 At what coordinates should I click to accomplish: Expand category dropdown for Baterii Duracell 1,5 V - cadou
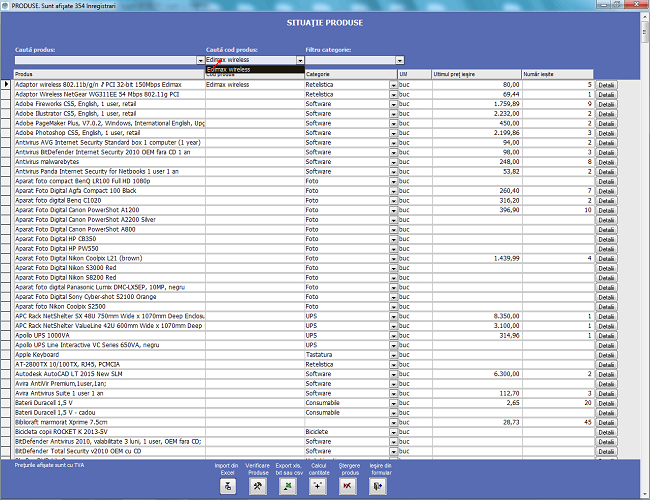393,413
